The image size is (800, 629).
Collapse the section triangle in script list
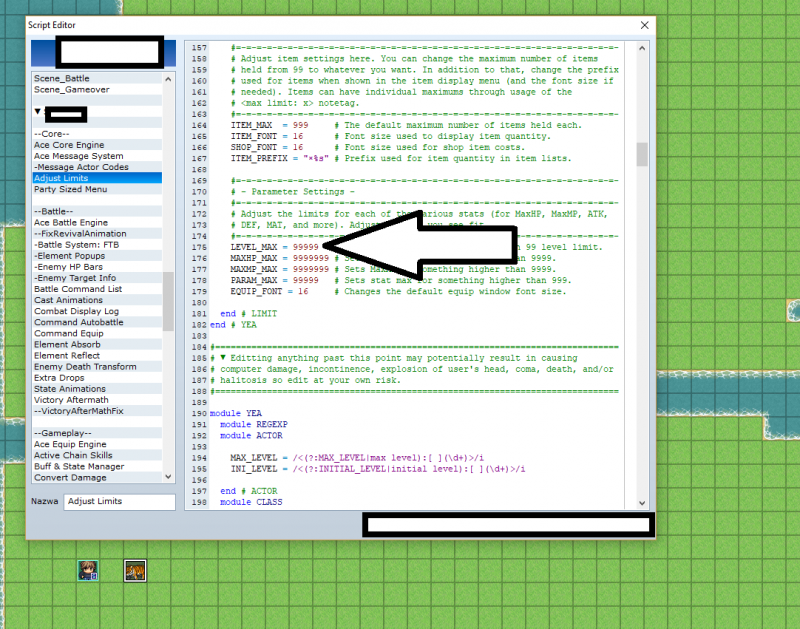tap(37, 111)
